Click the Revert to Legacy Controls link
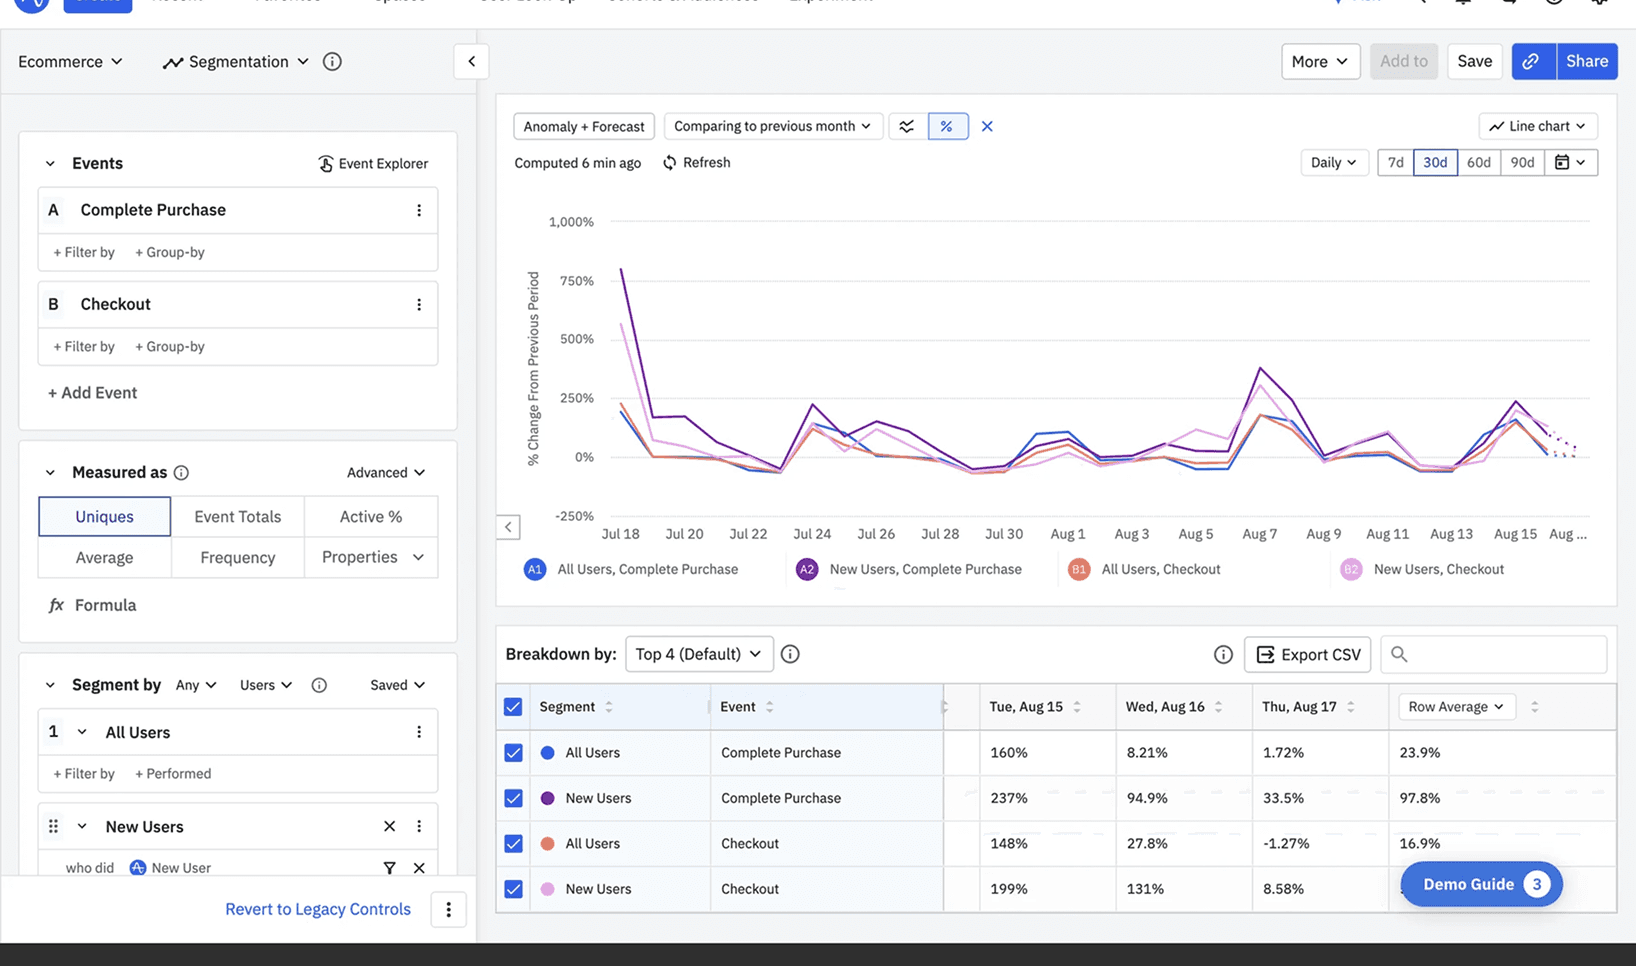The height and width of the screenshot is (966, 1636). click(x=318, y=909)
